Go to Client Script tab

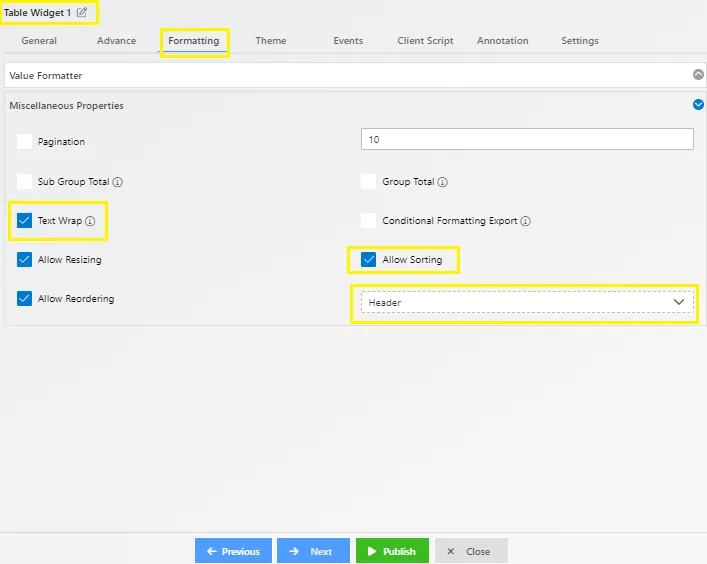(x=425, y=41)
